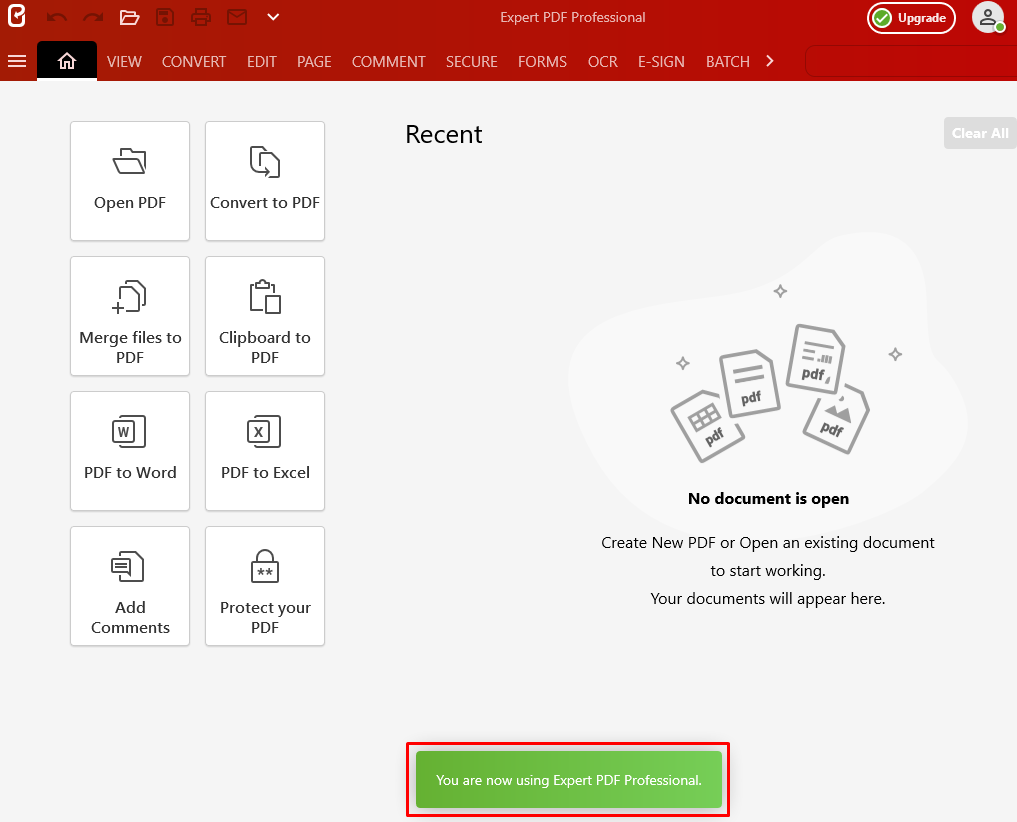
Task: Click the Clipboard to PDF tile
Action: (265, 316)
